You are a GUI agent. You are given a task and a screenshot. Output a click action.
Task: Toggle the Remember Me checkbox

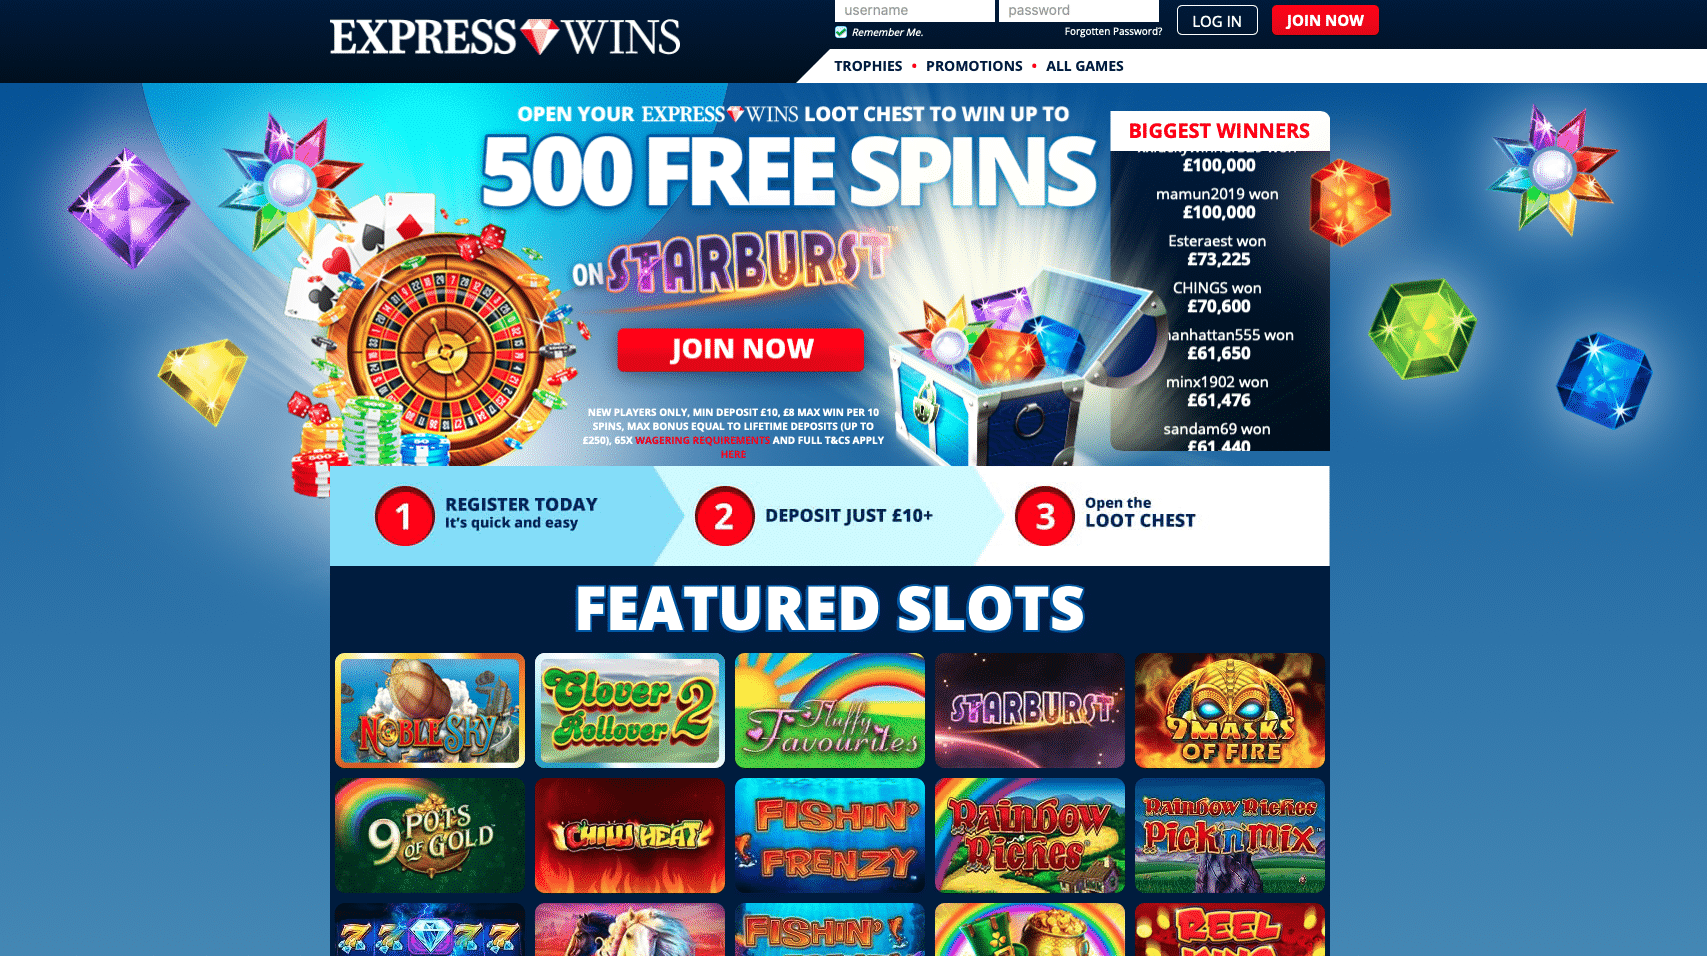pos(841,32)
